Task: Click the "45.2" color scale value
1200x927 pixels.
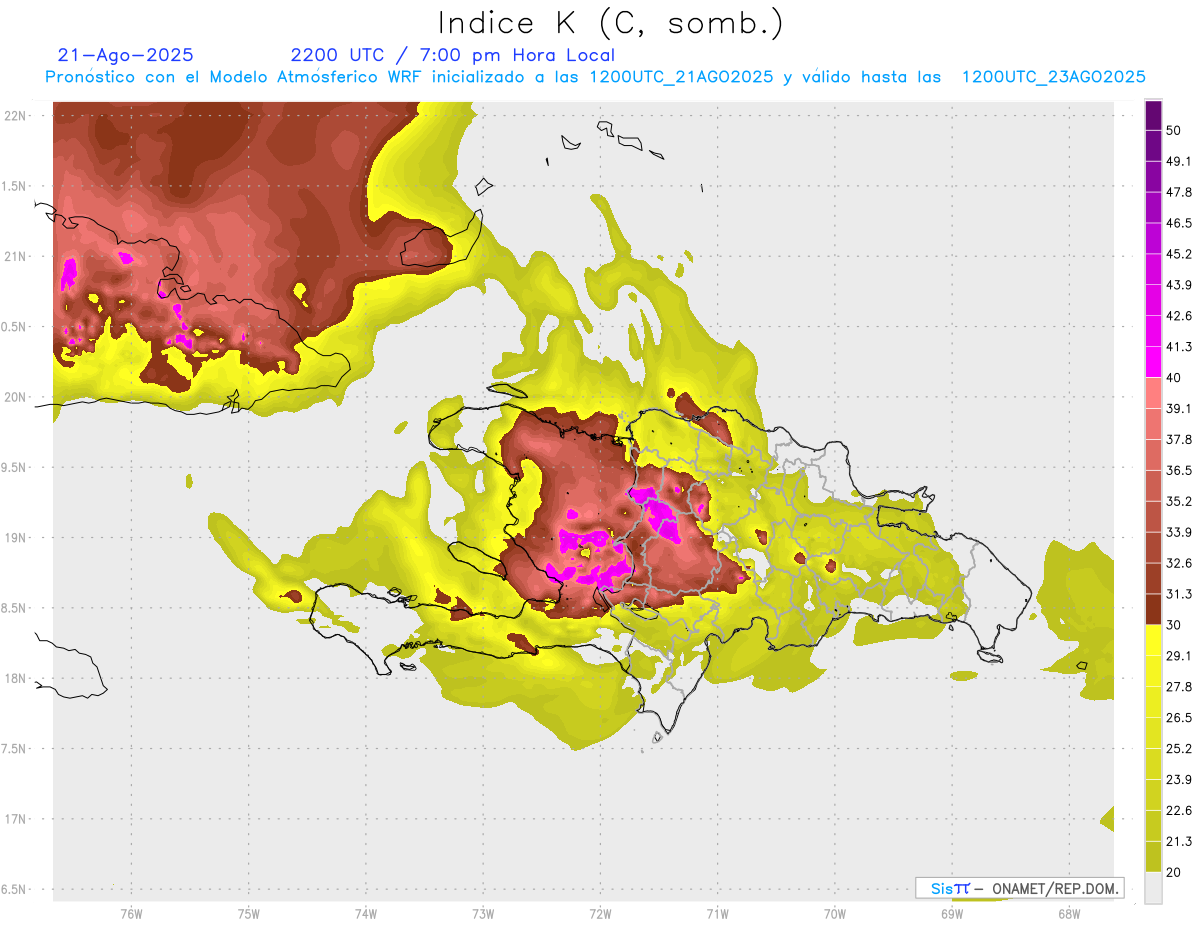Action: [1180, 254]
